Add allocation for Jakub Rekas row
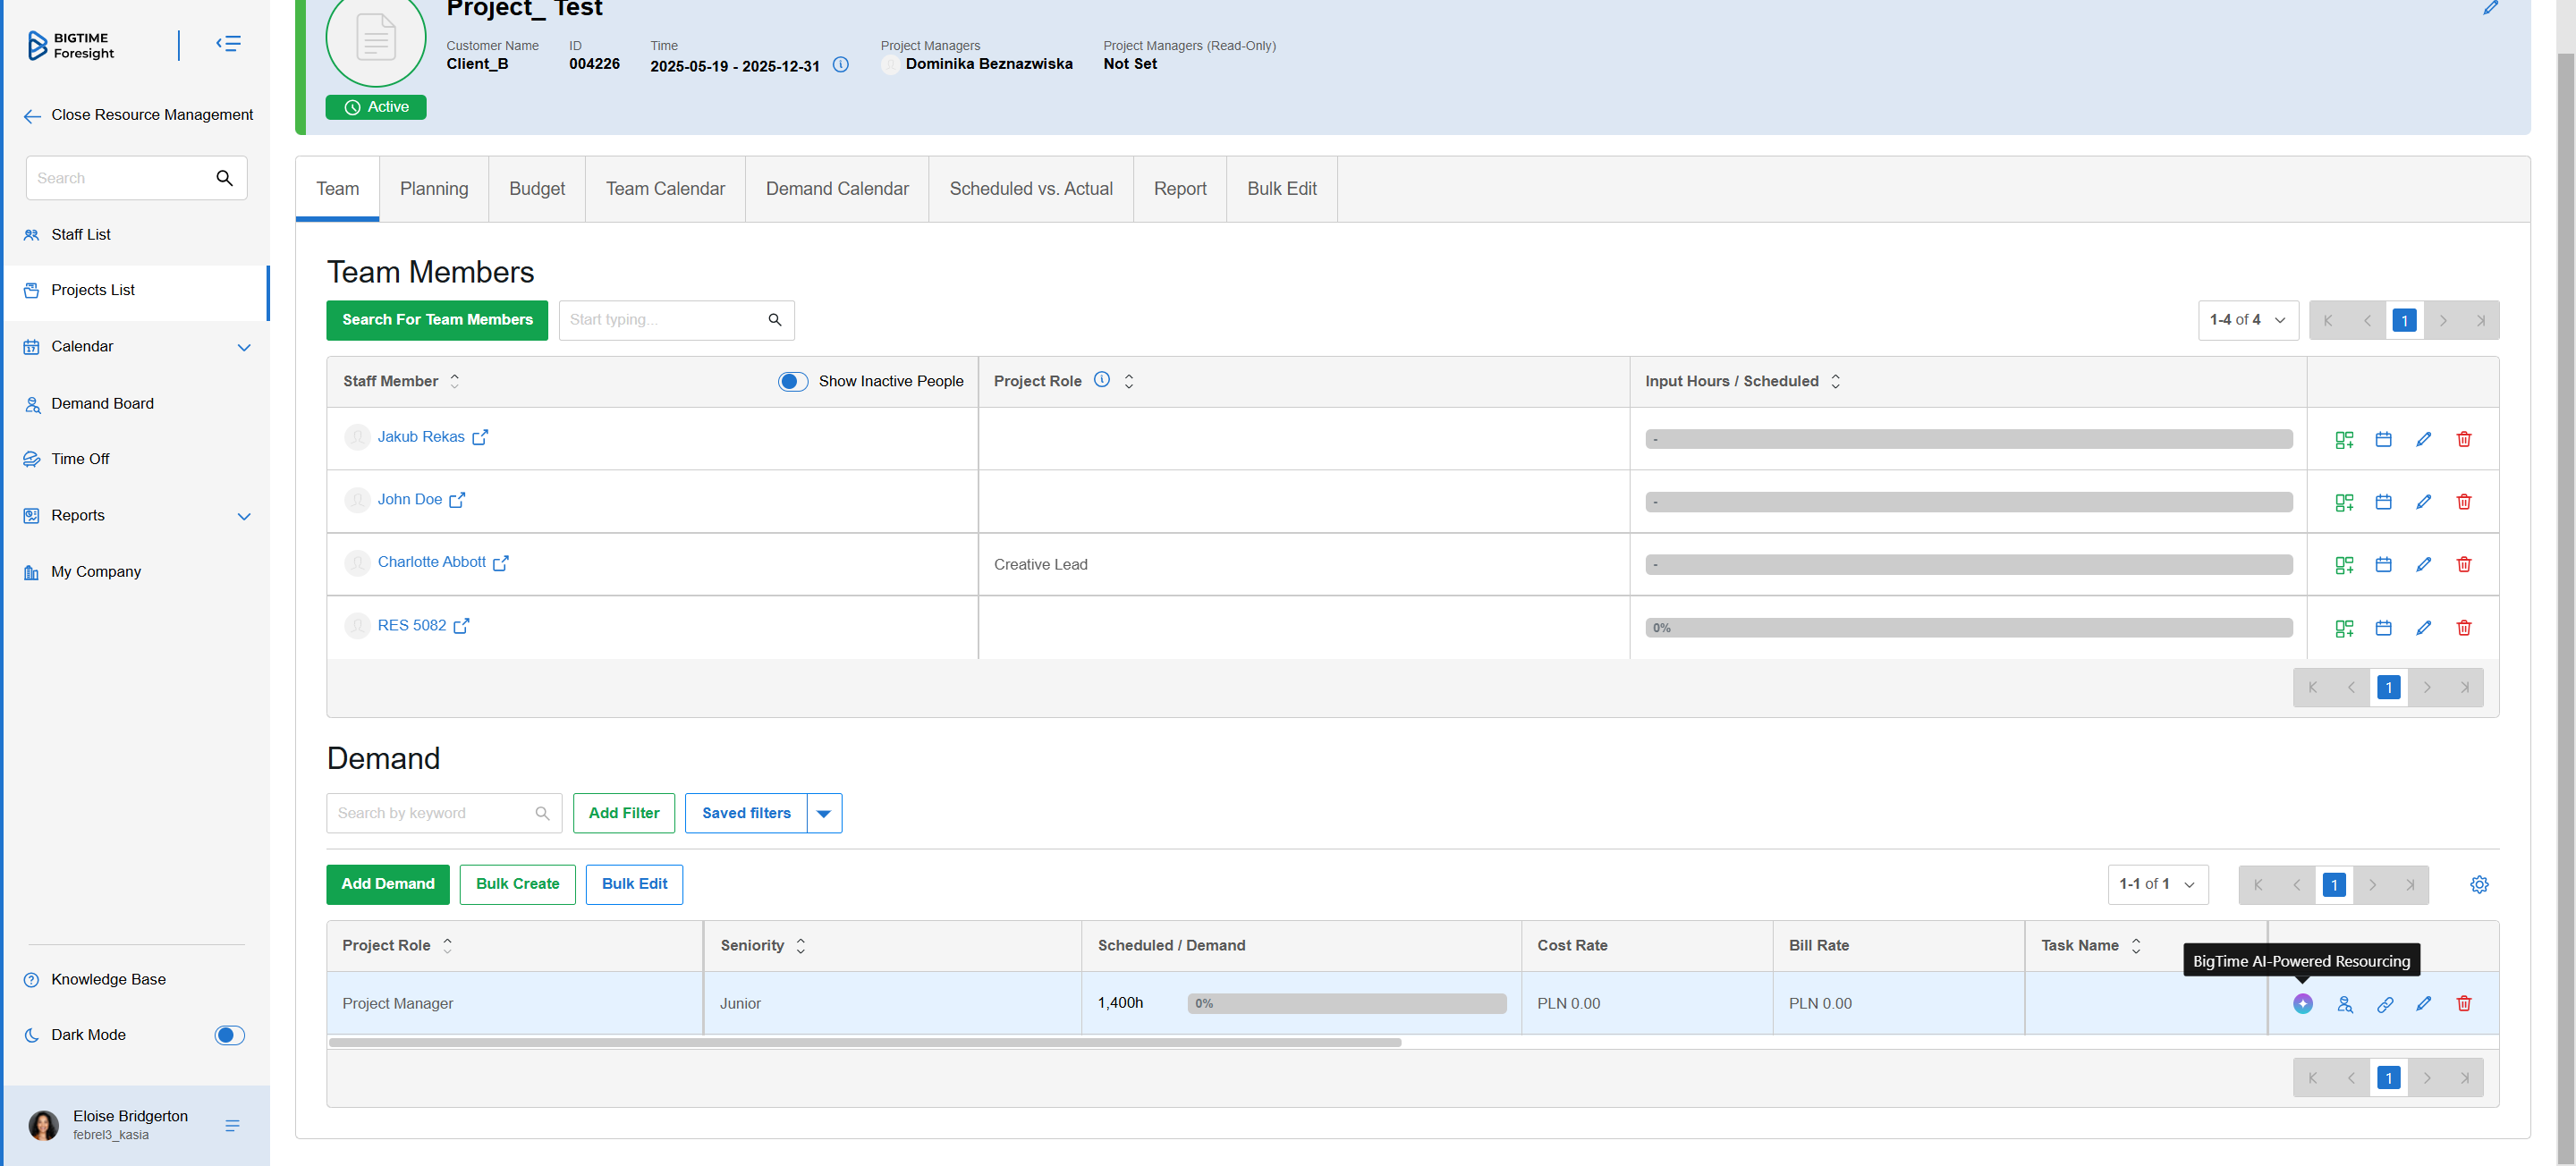The height and width of the screenshot is (1166, 2576). tap(2344, 440)
